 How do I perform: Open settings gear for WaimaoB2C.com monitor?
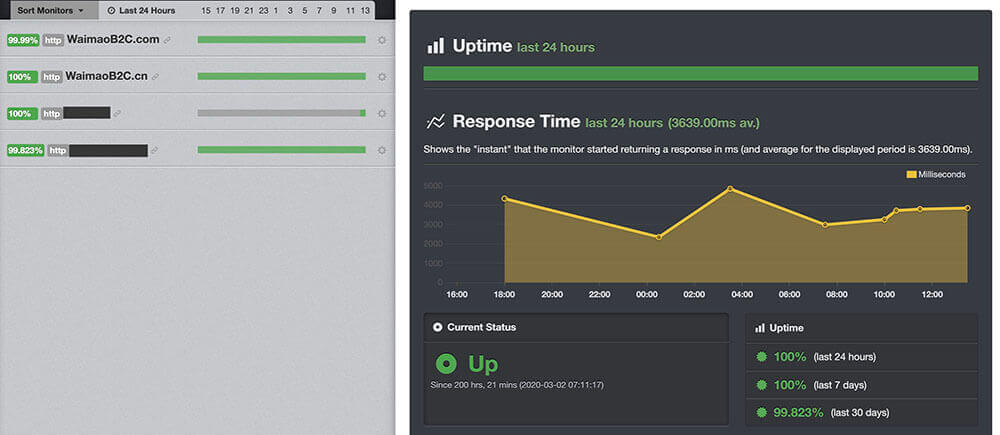[x=381, y=40]
